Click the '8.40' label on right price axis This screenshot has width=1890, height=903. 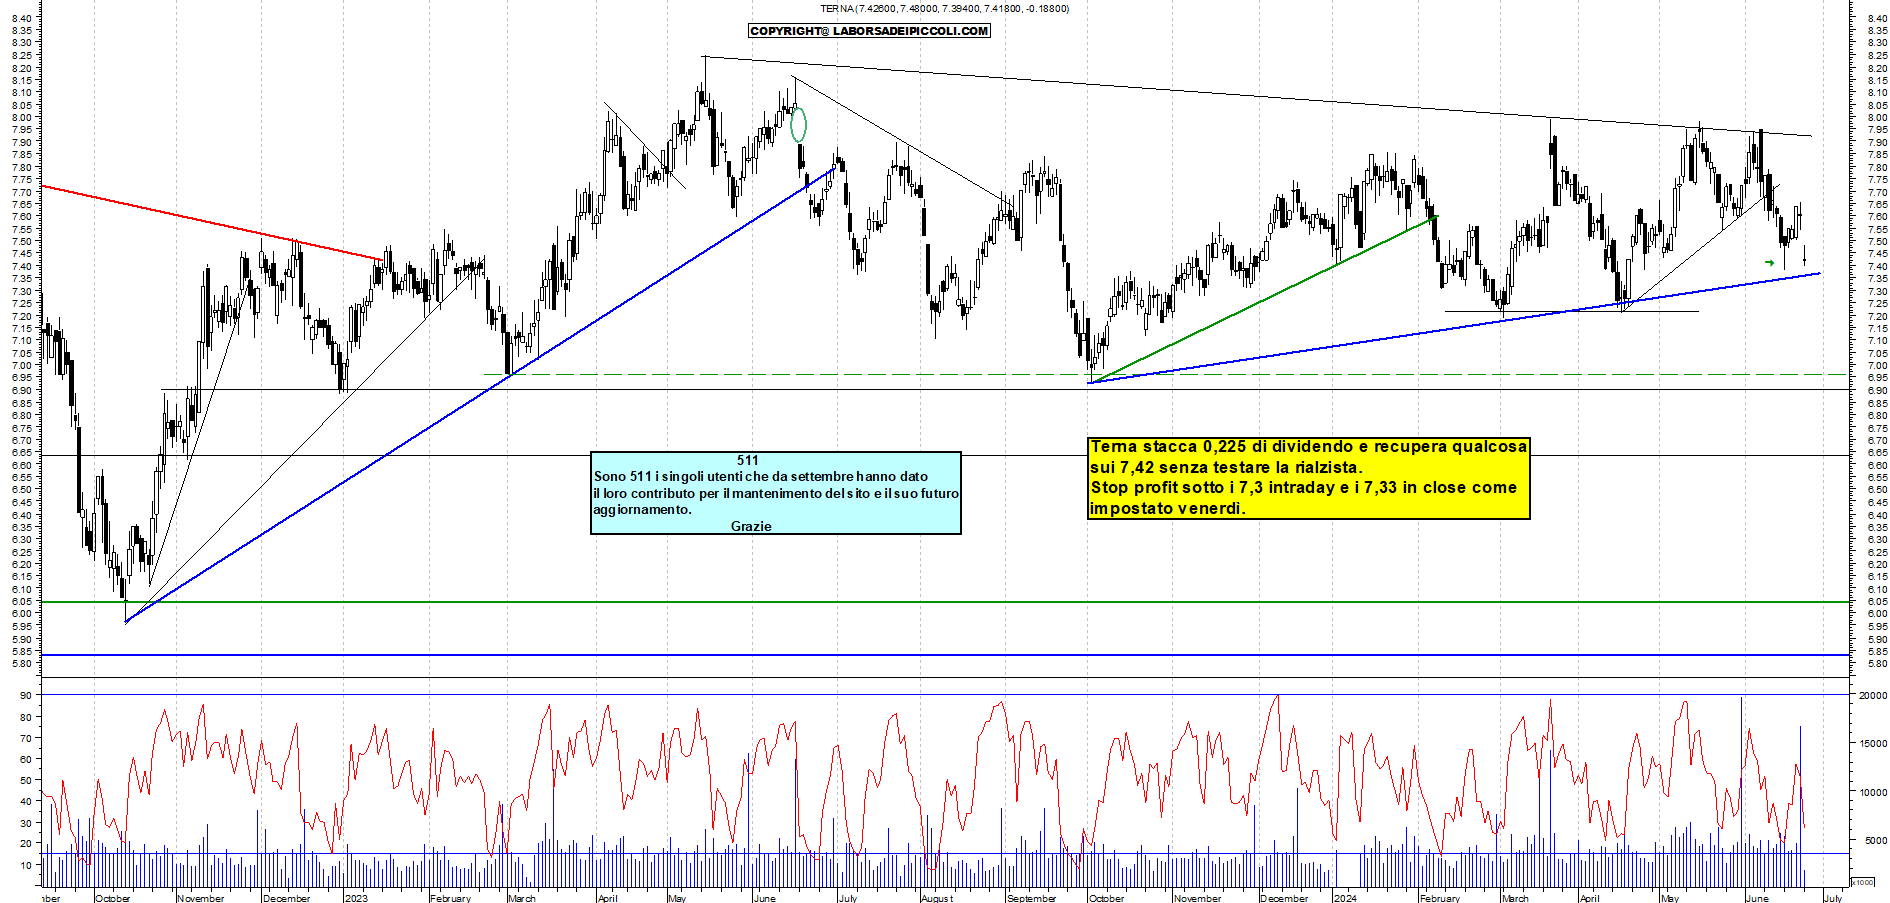pos(1877,18)
